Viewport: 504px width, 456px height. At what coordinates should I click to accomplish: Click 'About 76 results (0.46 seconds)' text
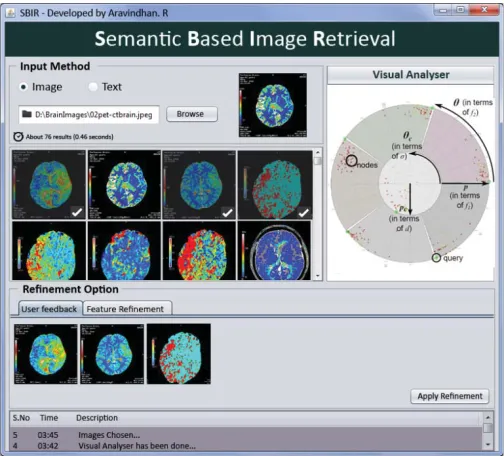click(70, 137)
